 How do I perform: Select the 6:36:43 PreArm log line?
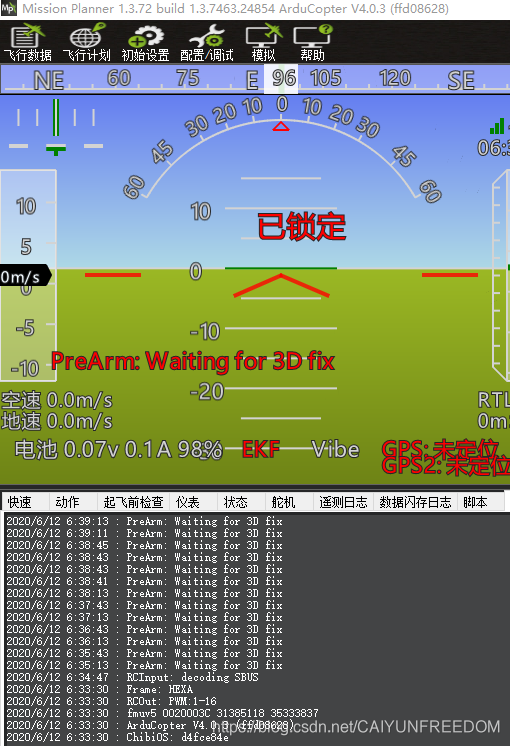pyautogui.click(x=144, y=629)
